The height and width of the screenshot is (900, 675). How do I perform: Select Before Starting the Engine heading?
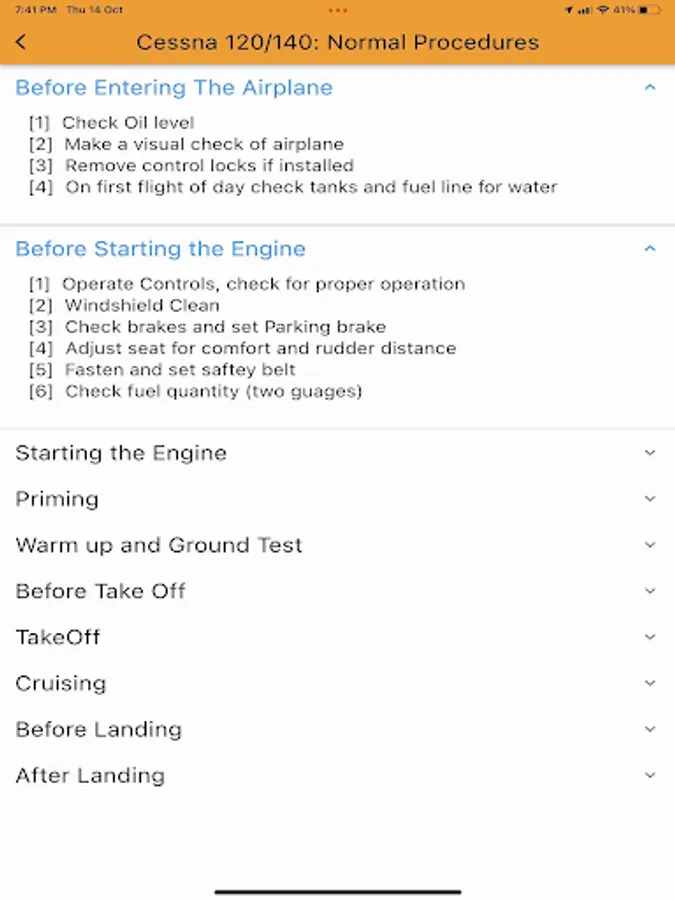160,249
